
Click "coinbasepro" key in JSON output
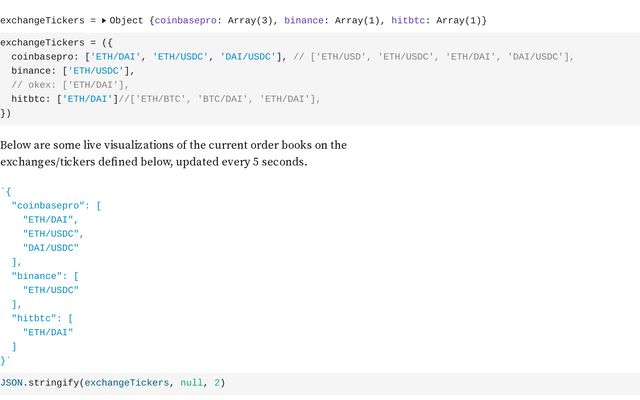tap(51, 206)
